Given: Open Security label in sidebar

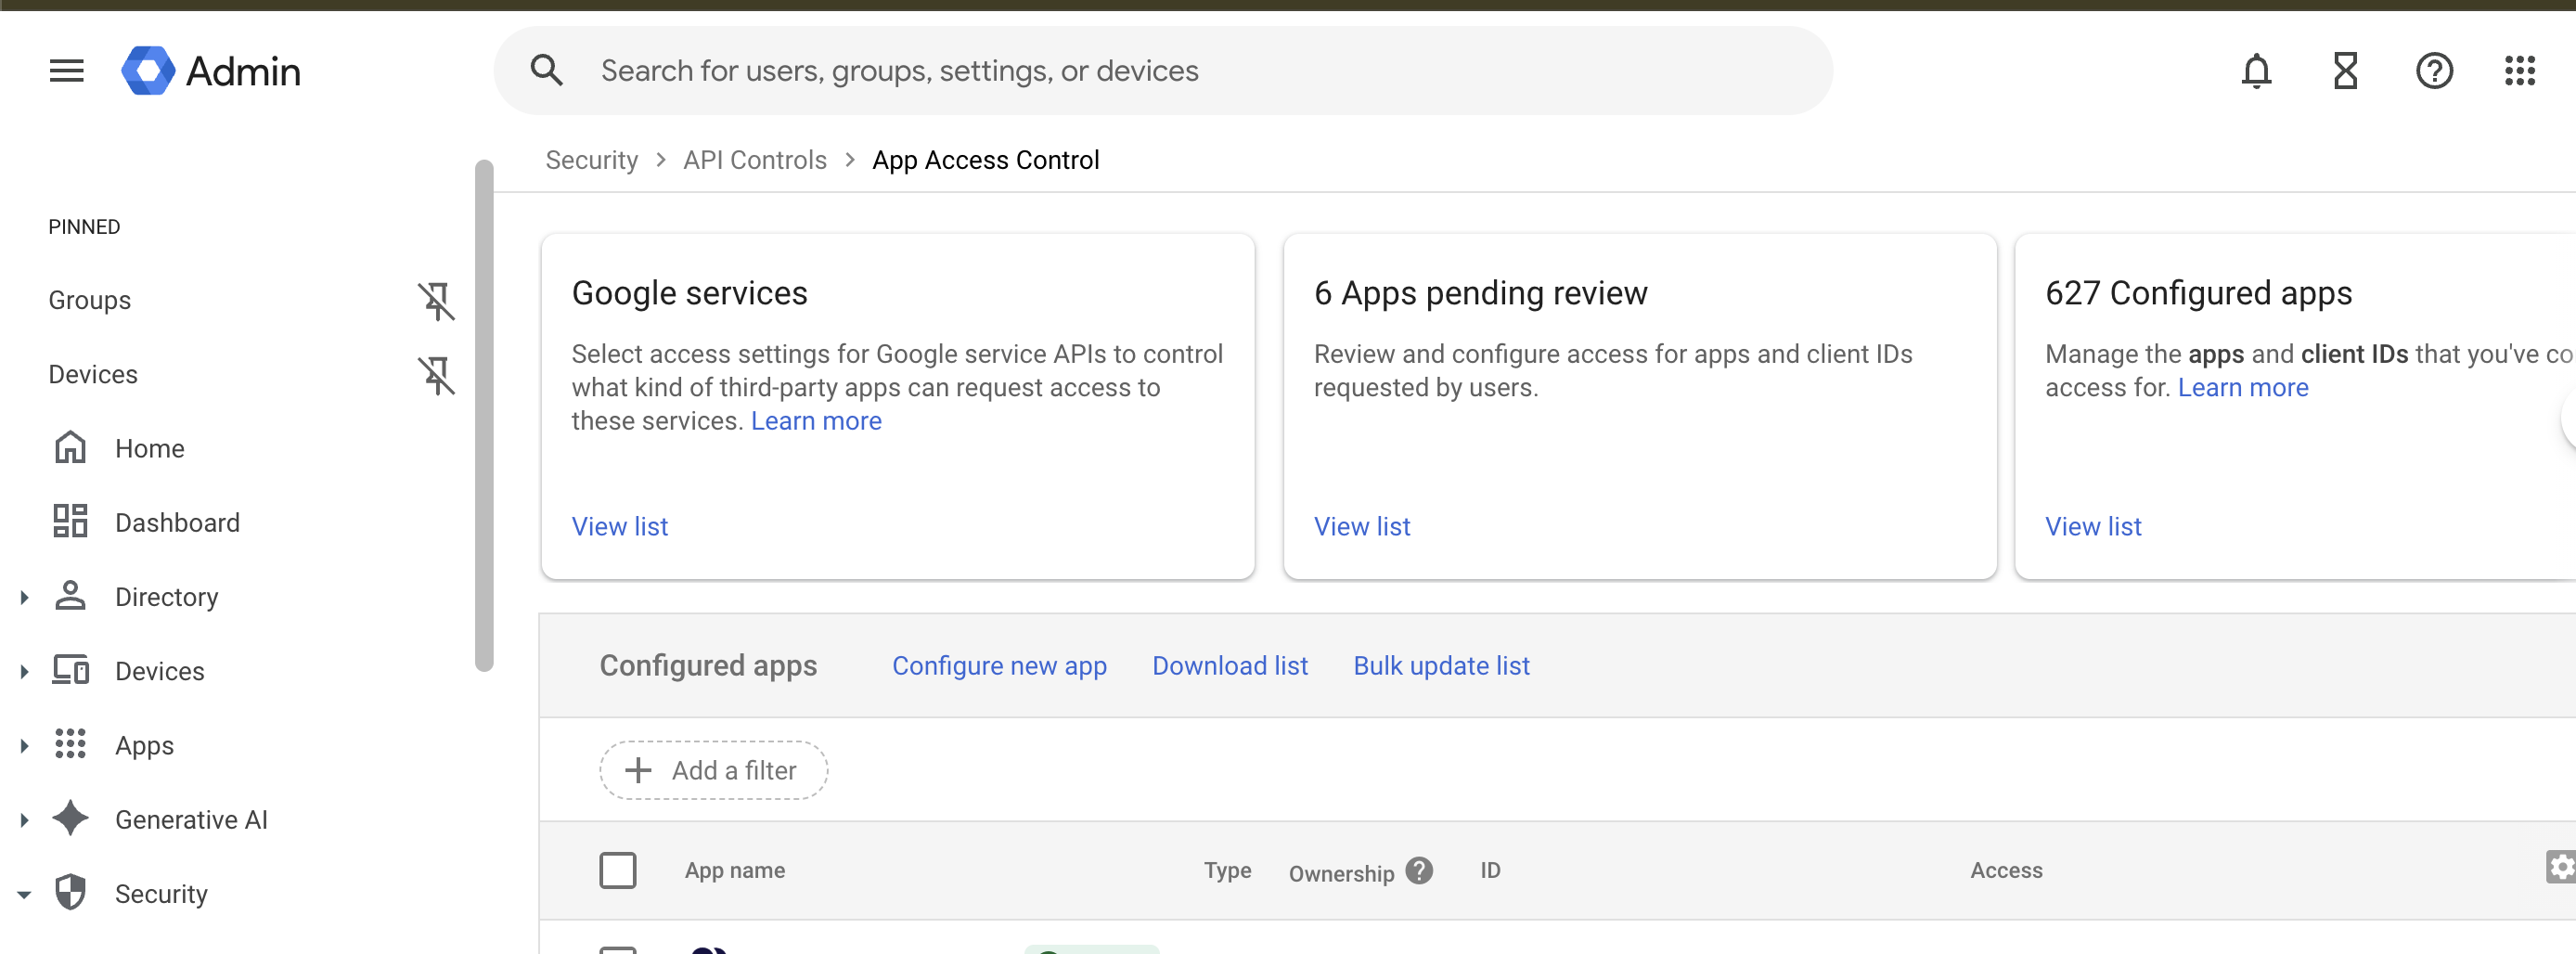Looking at the screenshot, I should [161, 893].
